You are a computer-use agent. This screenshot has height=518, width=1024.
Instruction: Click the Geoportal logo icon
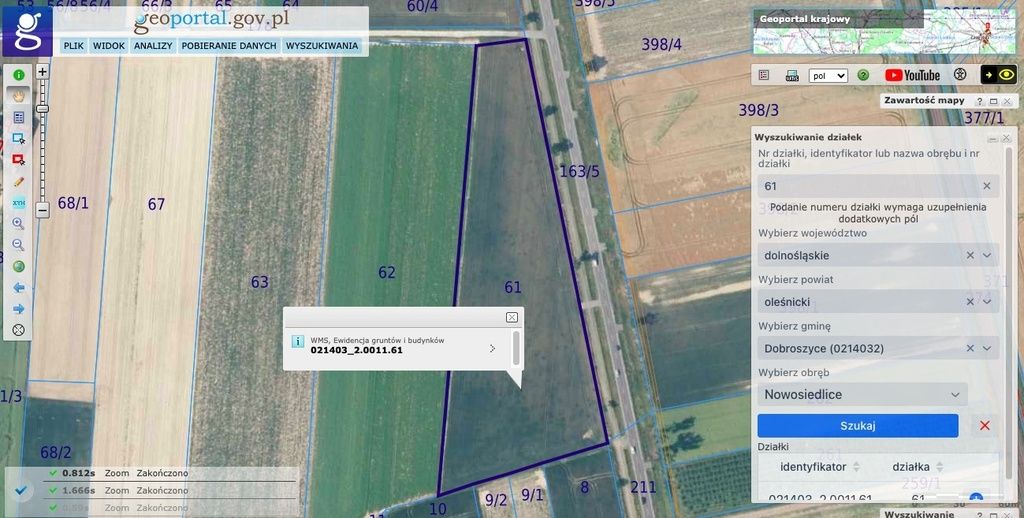pos(27,31)
